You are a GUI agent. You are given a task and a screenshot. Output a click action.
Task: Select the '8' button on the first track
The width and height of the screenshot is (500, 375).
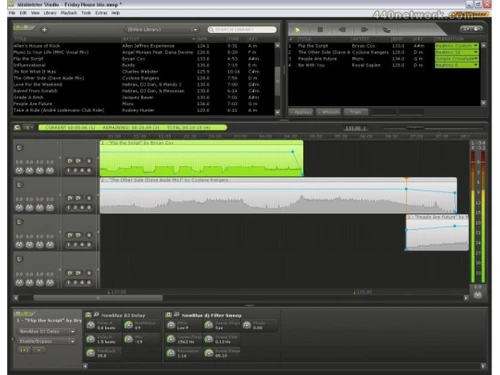click(x=89, y=170)
